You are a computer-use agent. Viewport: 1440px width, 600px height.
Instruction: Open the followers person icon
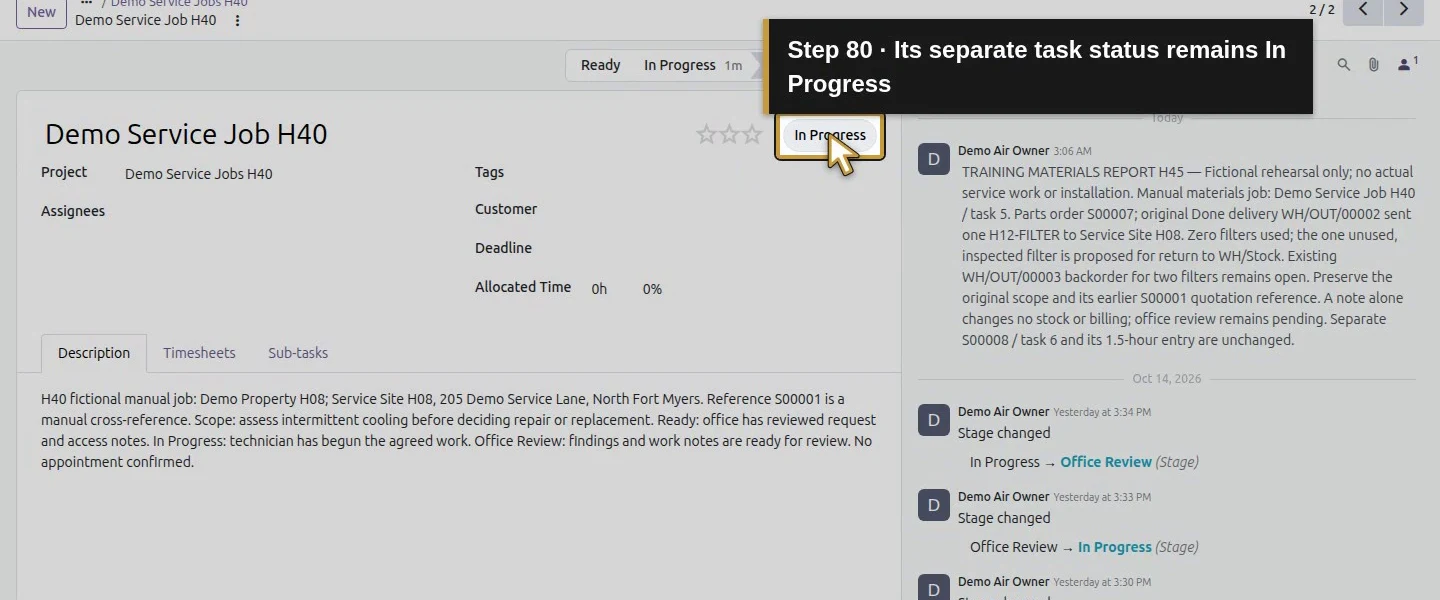point(1407,64)
